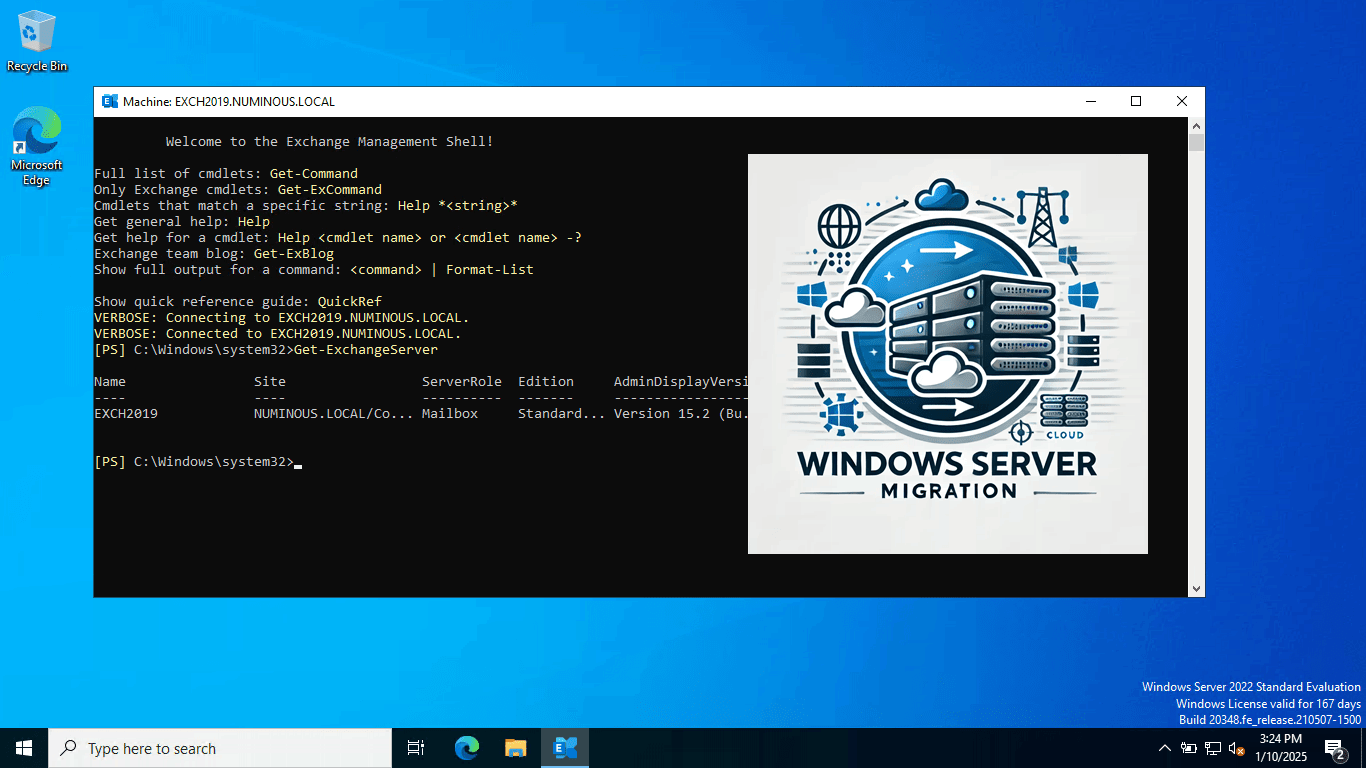Click the taskbar search box
This screenshot has width=1366, height=768.
click(x=220, y=748)
